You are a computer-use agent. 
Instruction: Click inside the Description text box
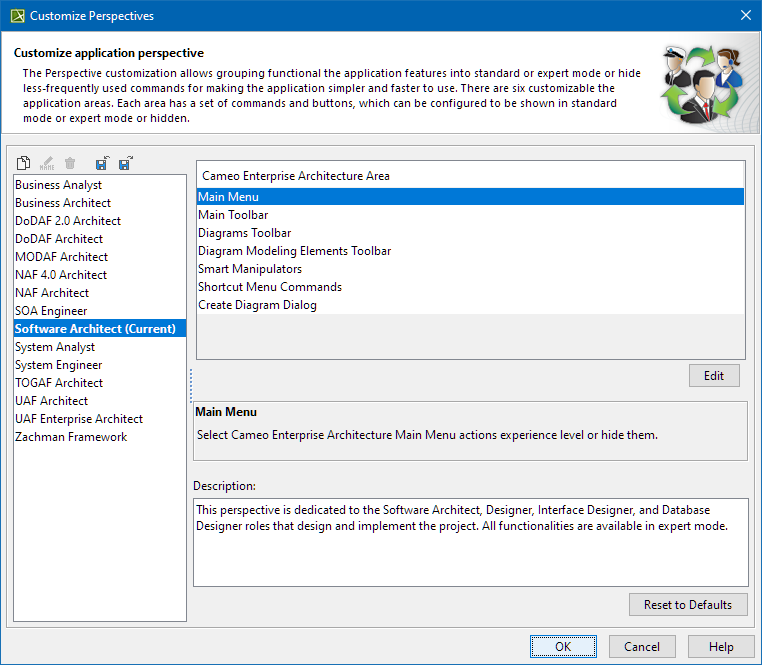(470, 542)
